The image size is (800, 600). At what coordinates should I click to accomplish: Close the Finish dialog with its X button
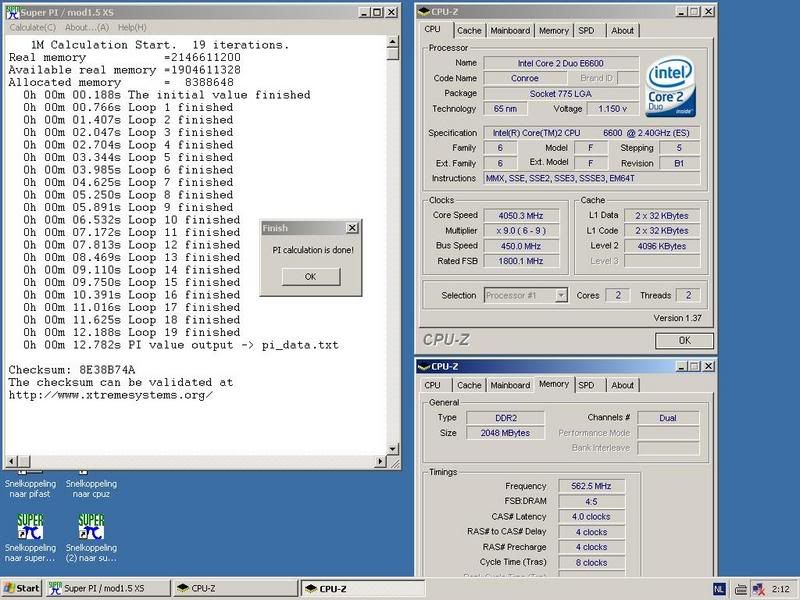pos(352,228)
